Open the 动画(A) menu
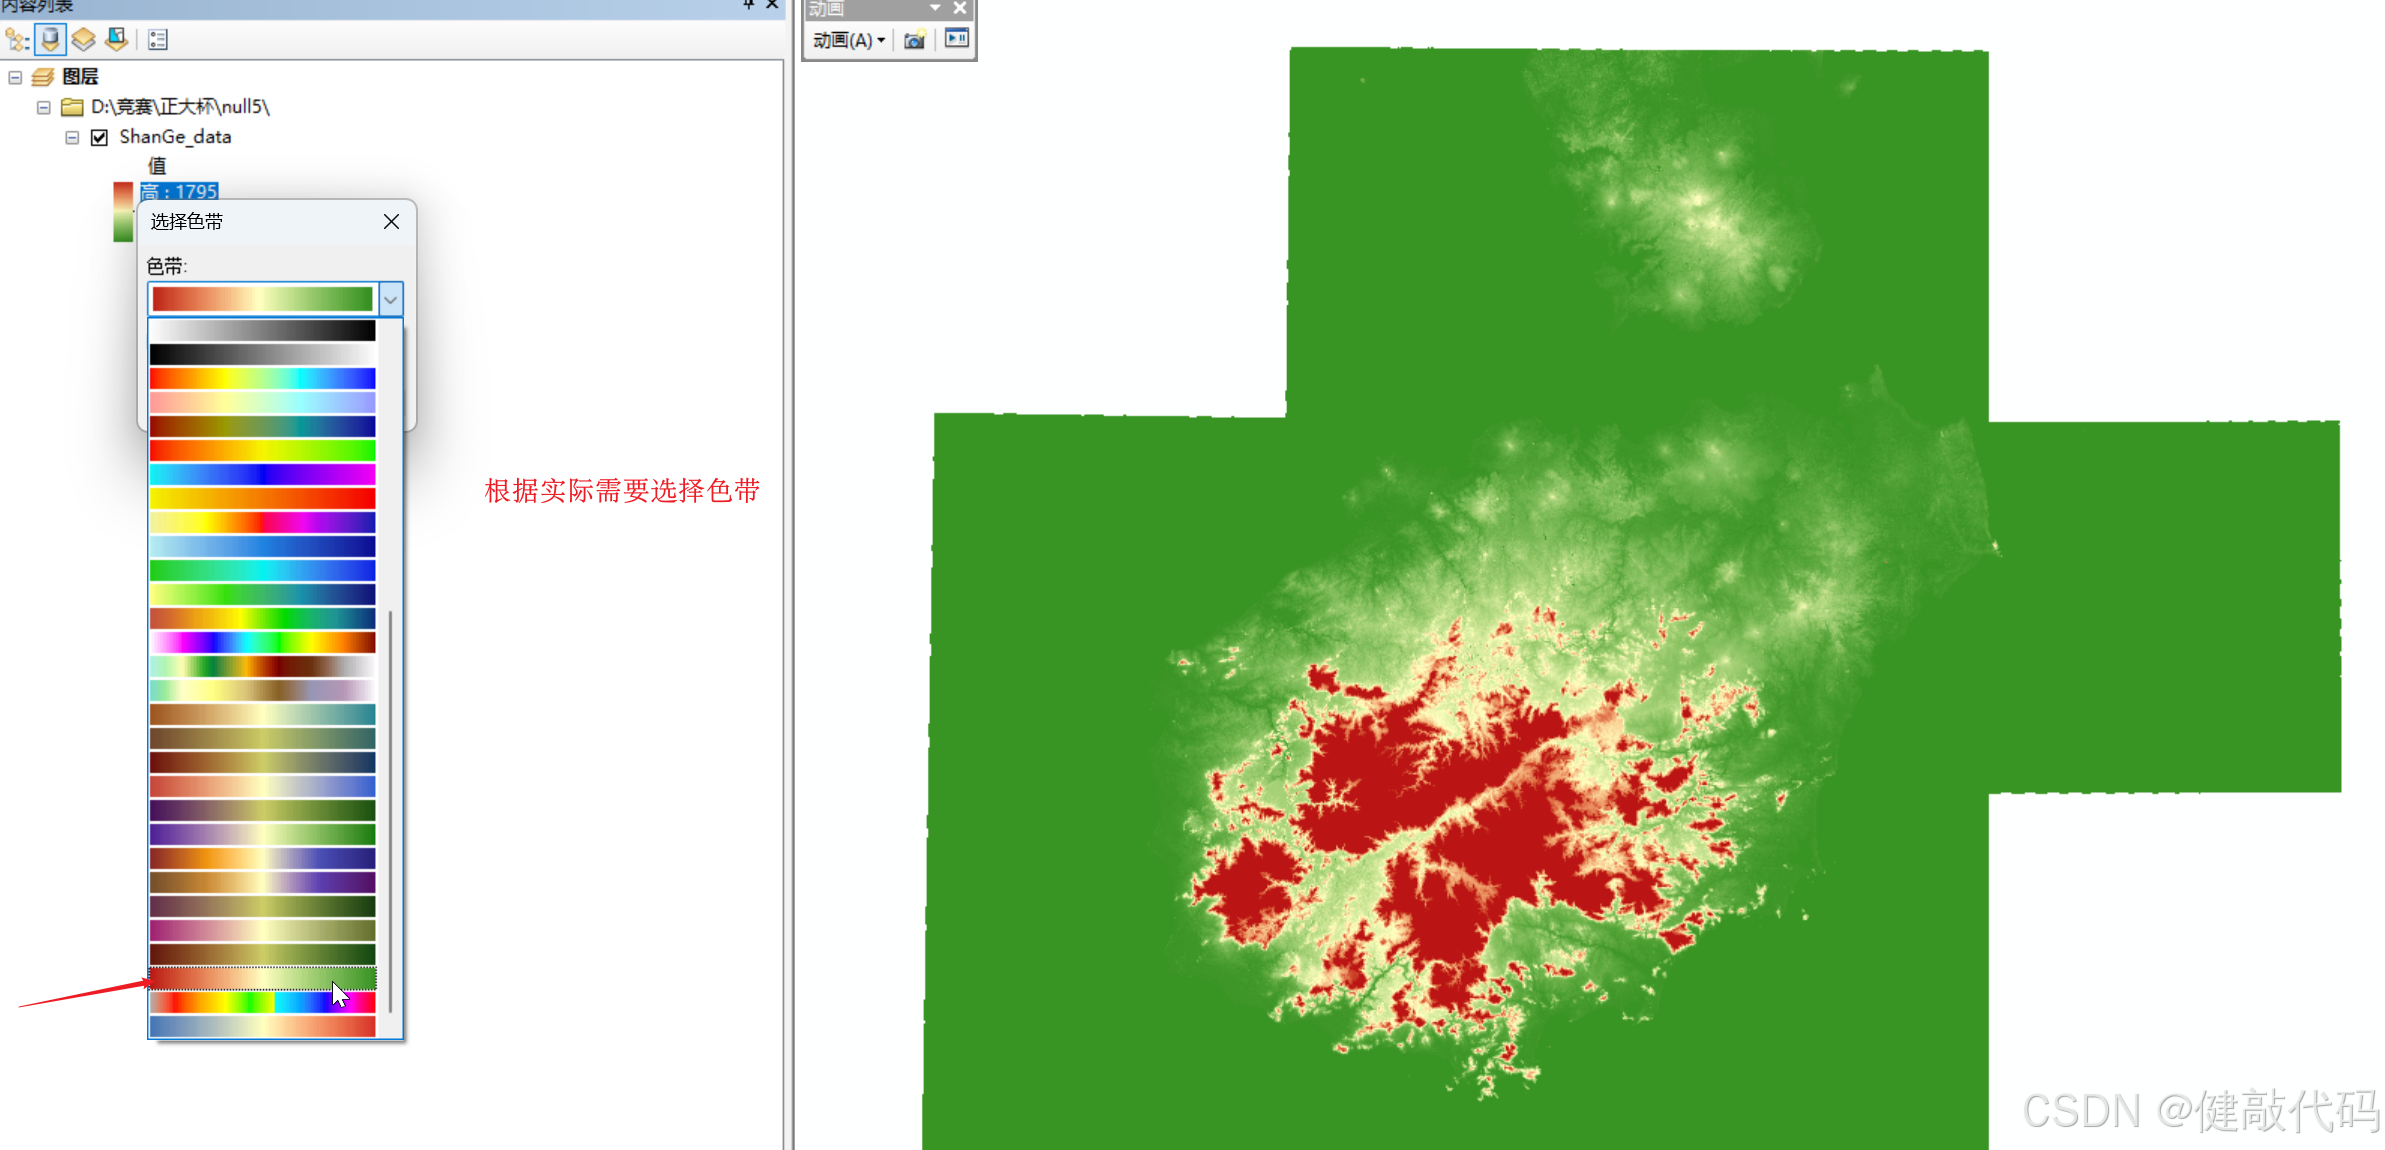Viewport: 2385px width, 1150px height. point(848,40)
